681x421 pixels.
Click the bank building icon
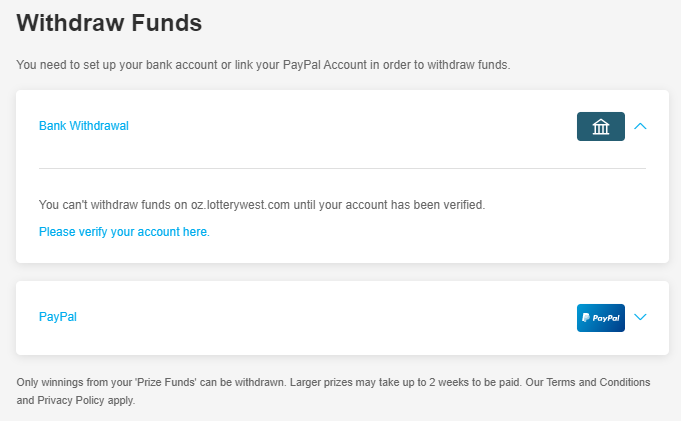pyautogui.click(x=601, y=126)
